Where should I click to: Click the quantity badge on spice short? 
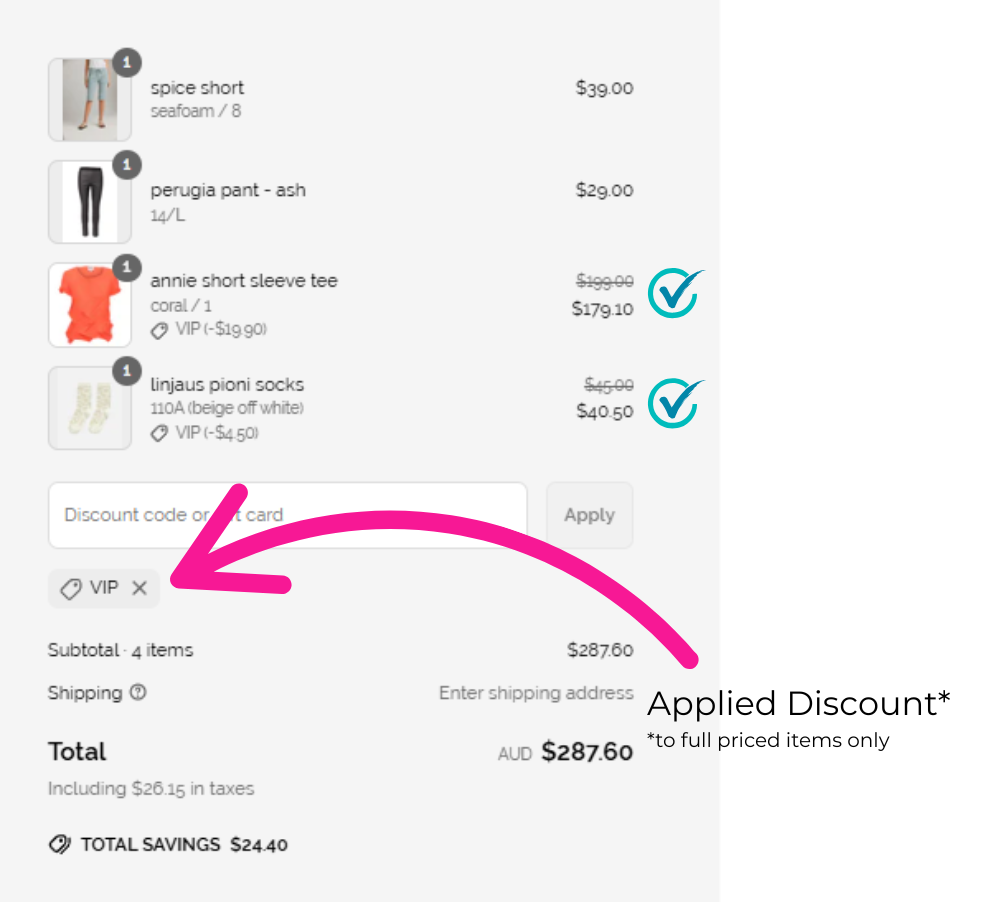click(126, 63)
